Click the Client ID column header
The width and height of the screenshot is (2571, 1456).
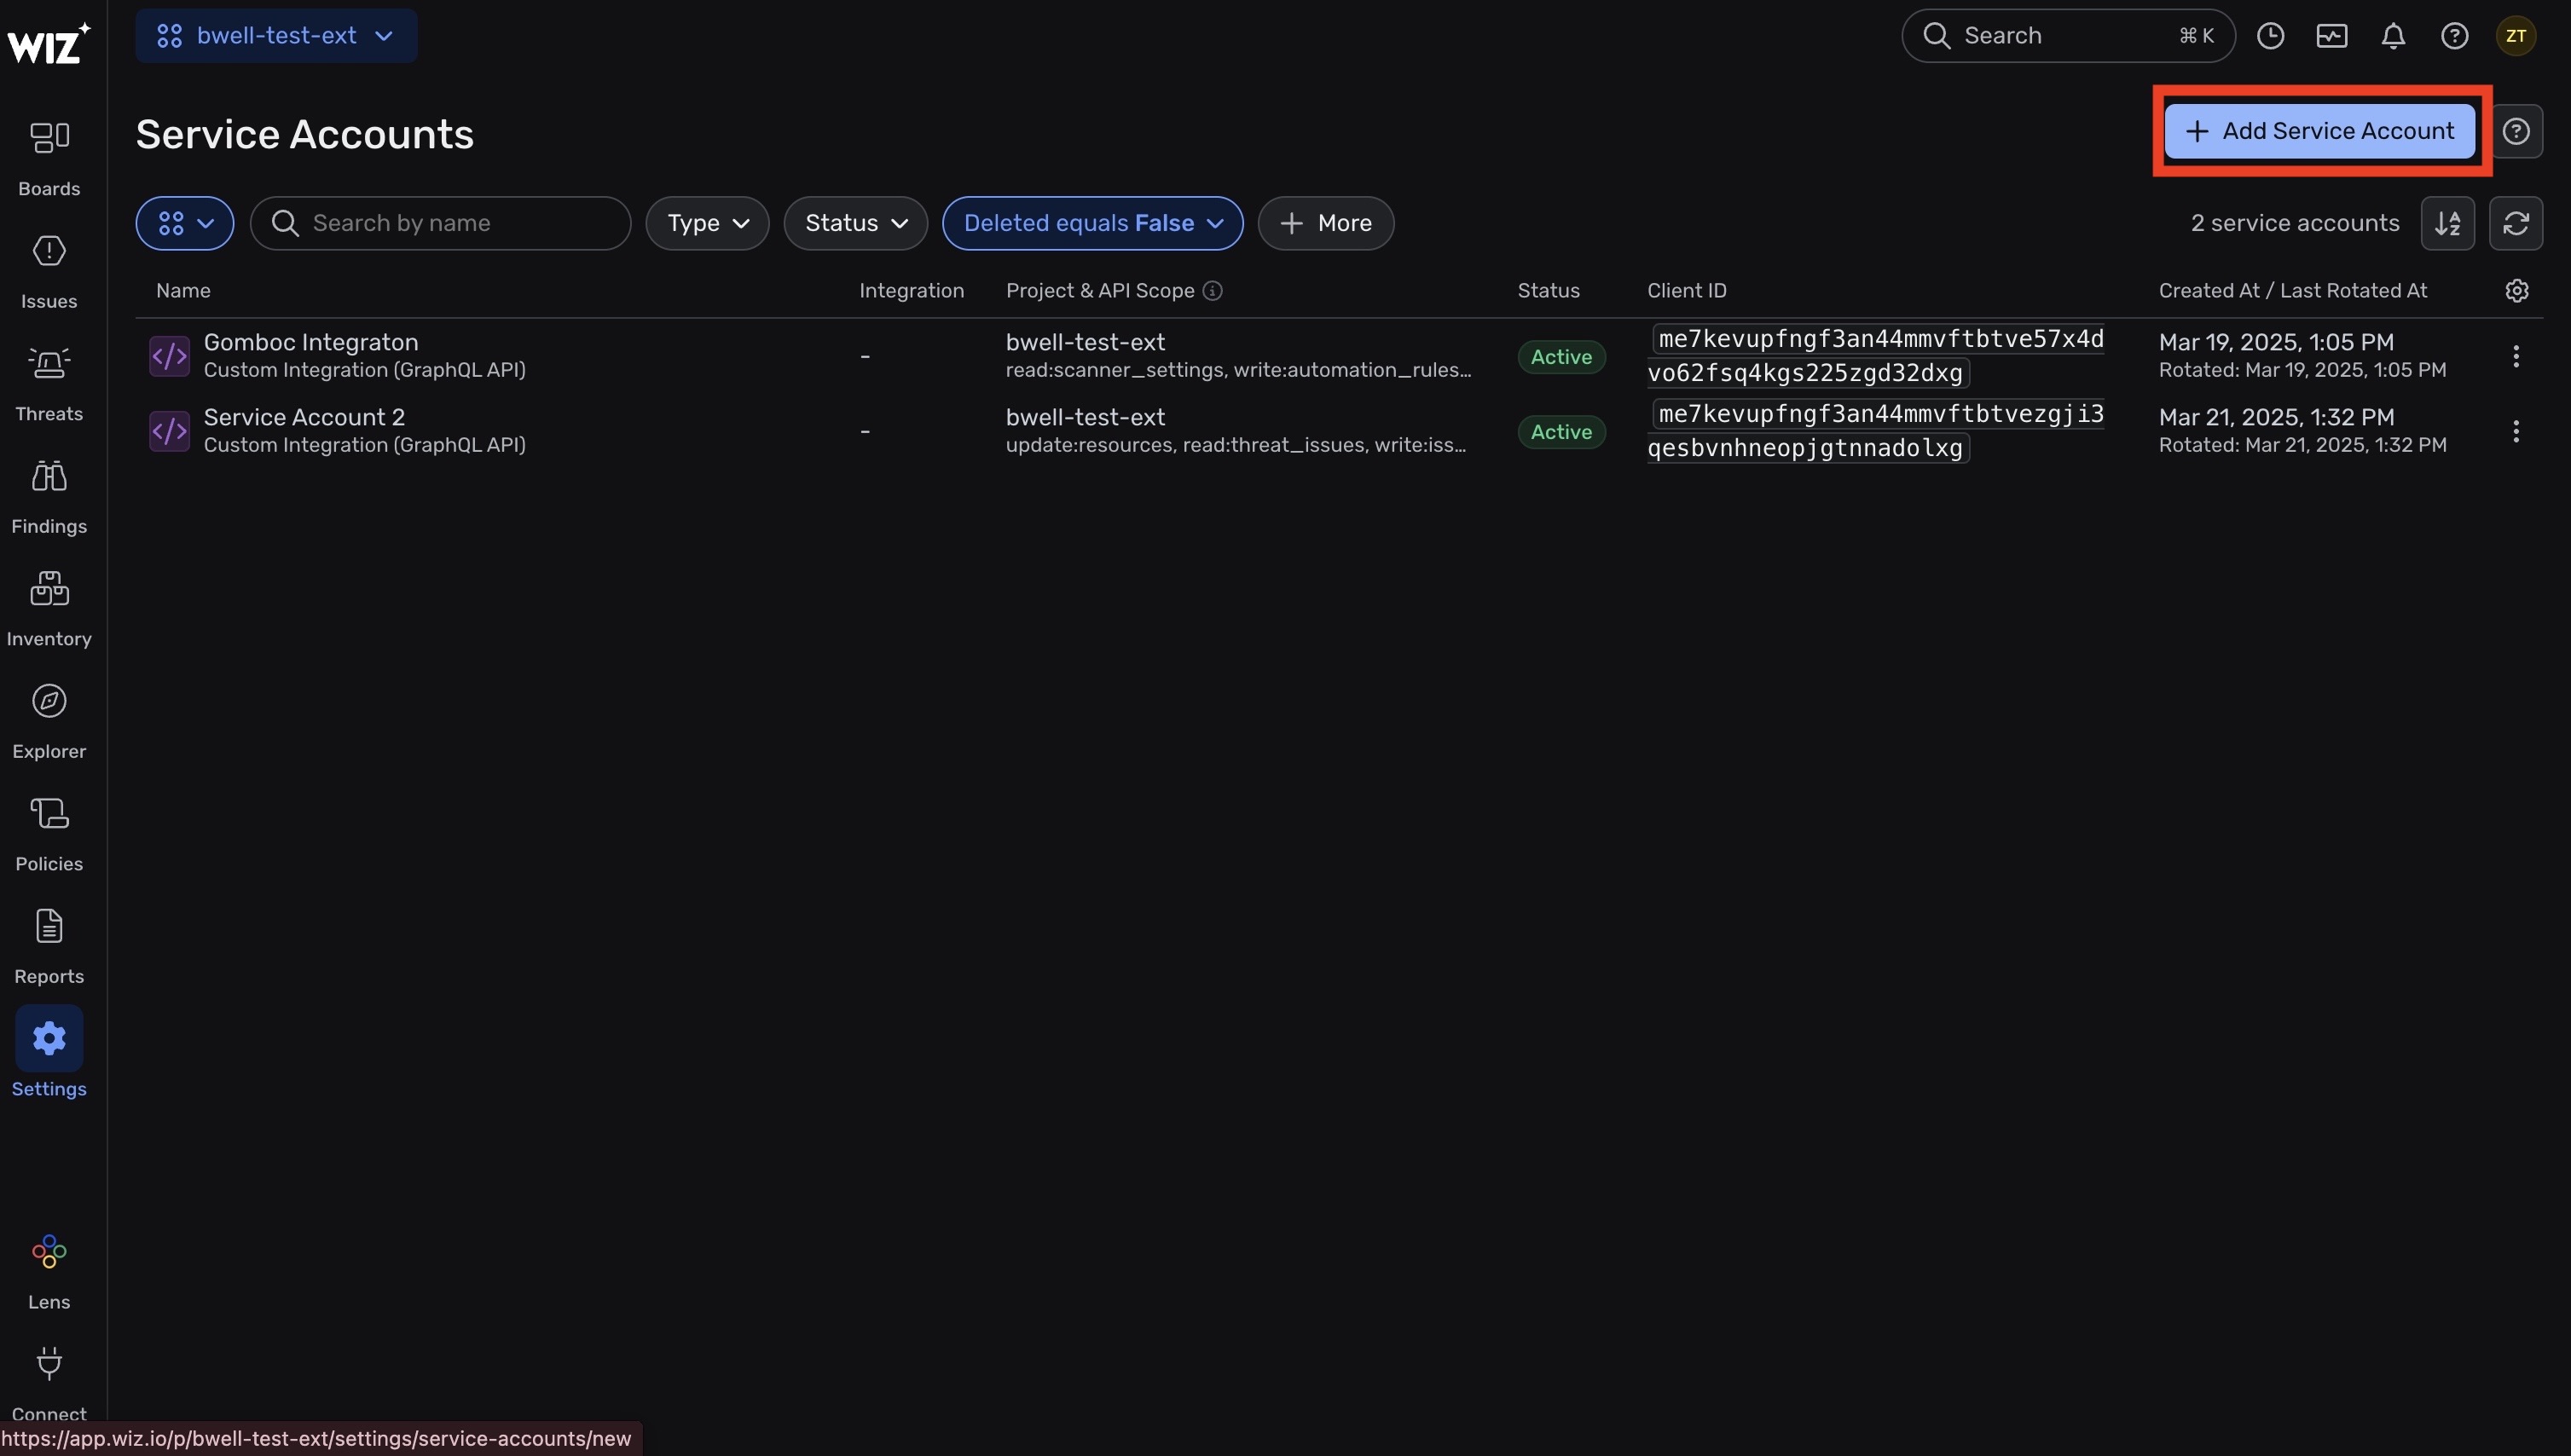(1686, 291)
